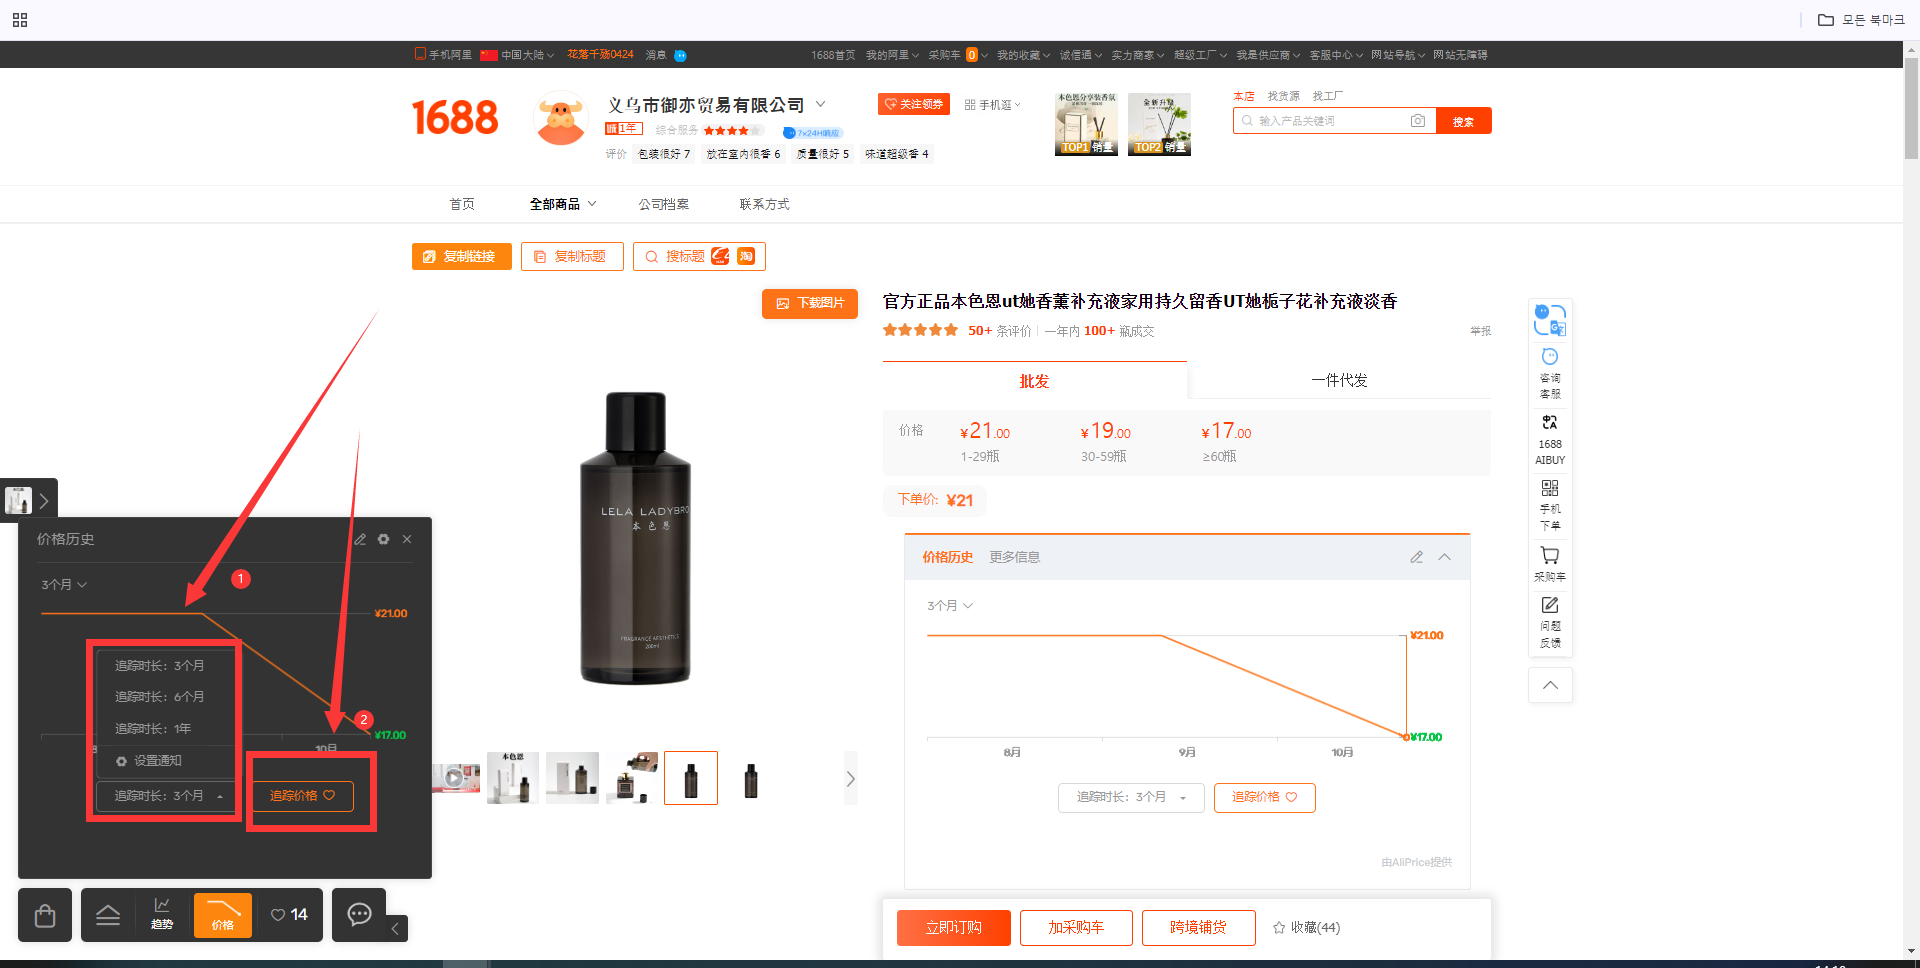Show next gallery thumbnails arrow
The height and width of the screenshot is (968, 1920).
tap(851, 778)
